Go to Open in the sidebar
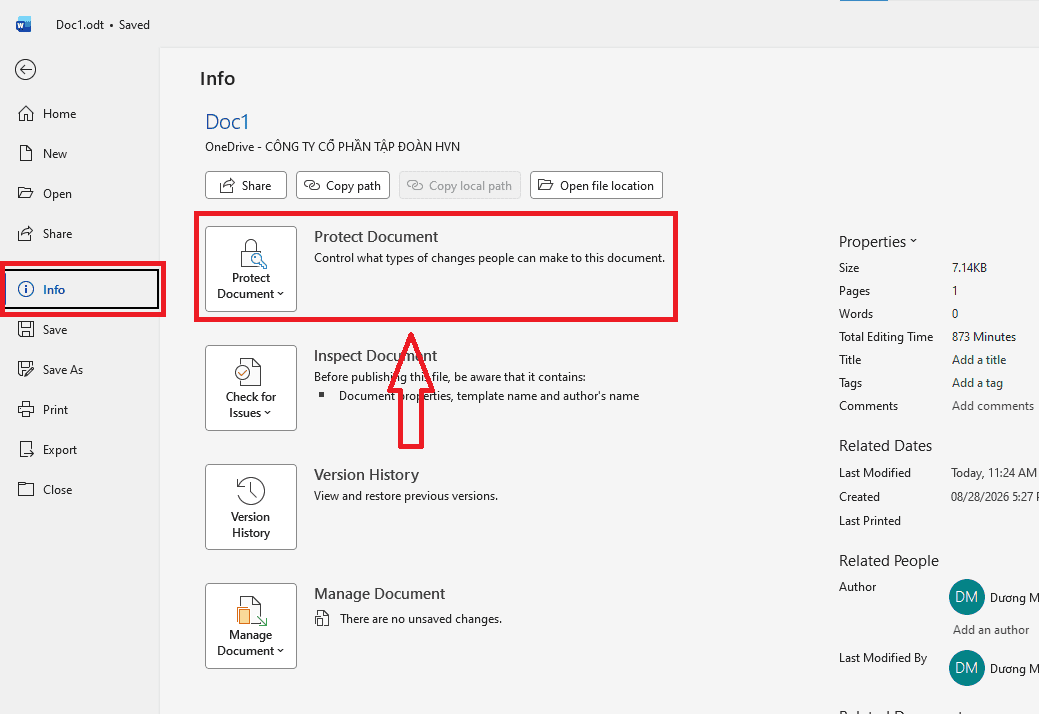The image size is (1039, 714). 80,193
